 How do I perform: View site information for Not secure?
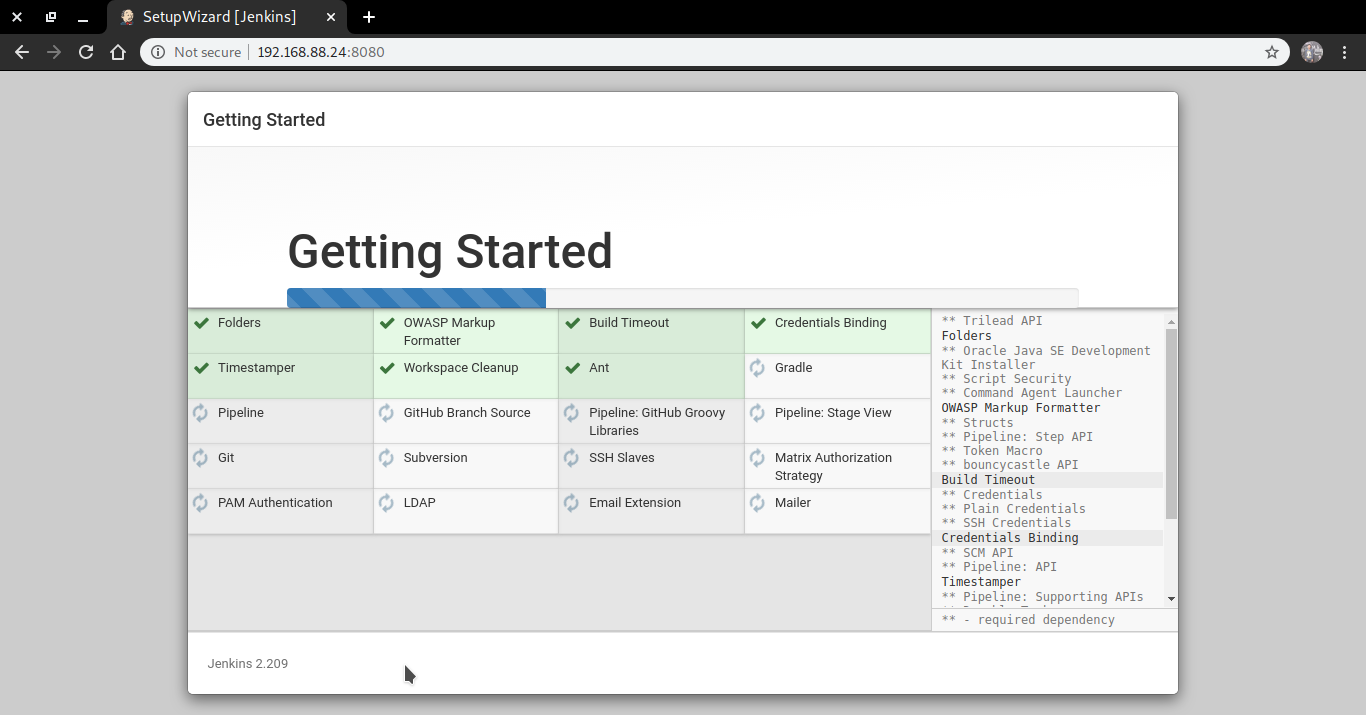(x=196, y=52)
